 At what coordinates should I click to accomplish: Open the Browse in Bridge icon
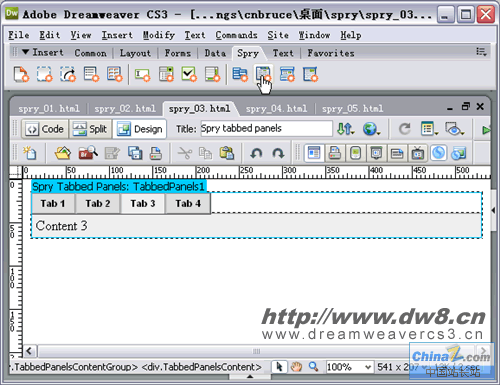pyautogui.click(x=88, y=153)
